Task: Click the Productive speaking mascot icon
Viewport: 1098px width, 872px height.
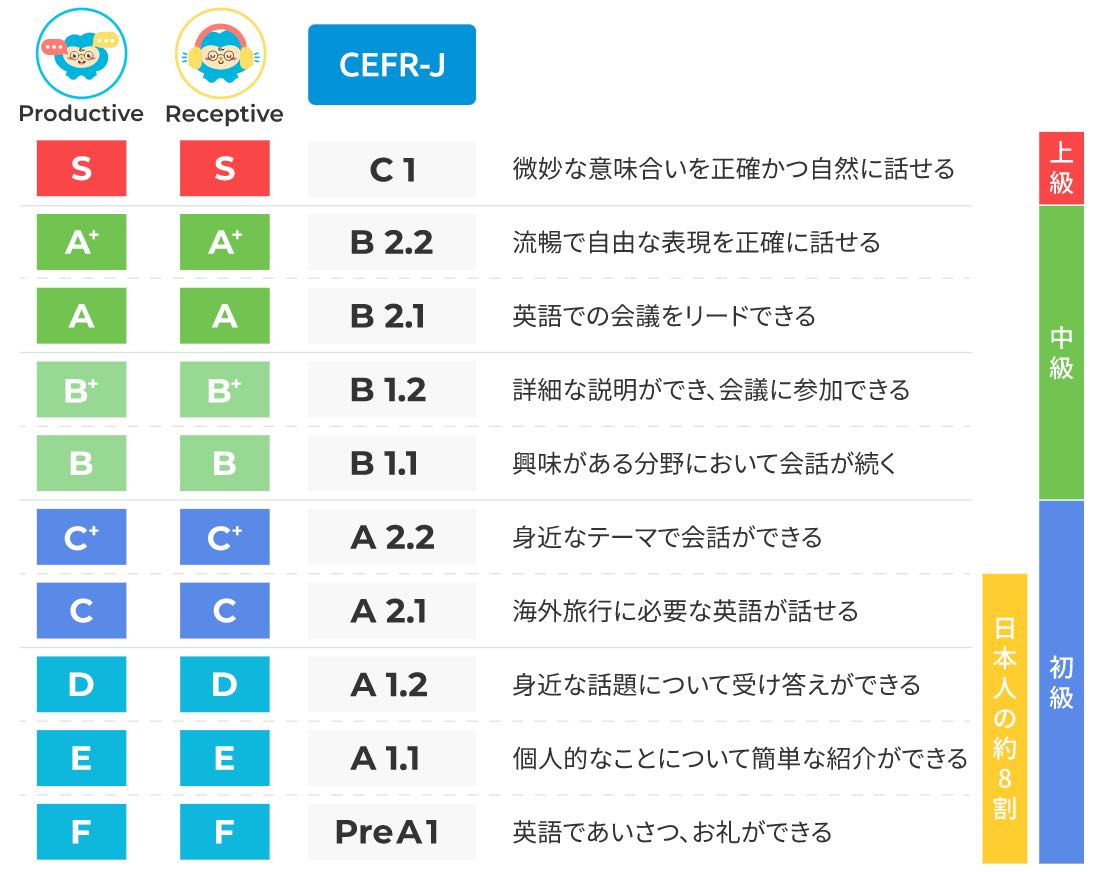Action: pos(81,54)
